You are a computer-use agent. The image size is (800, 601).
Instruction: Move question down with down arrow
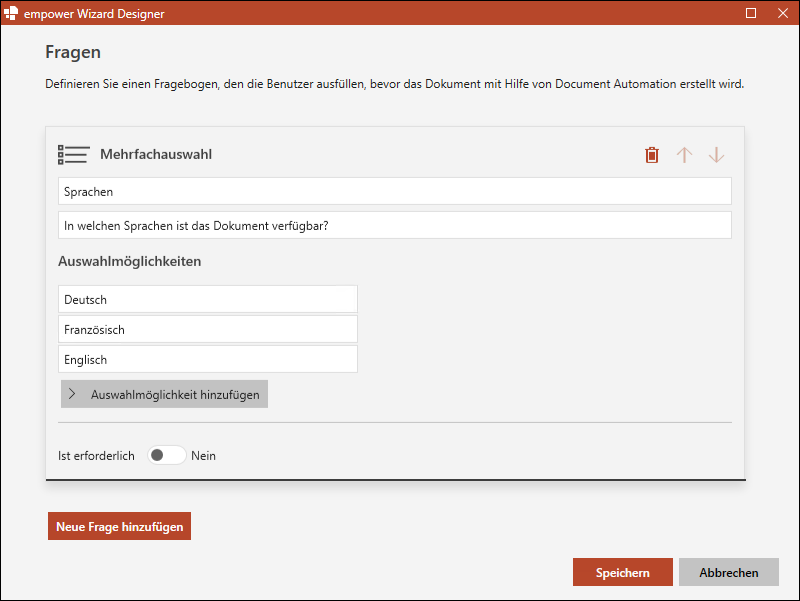(x=716, y=155)
